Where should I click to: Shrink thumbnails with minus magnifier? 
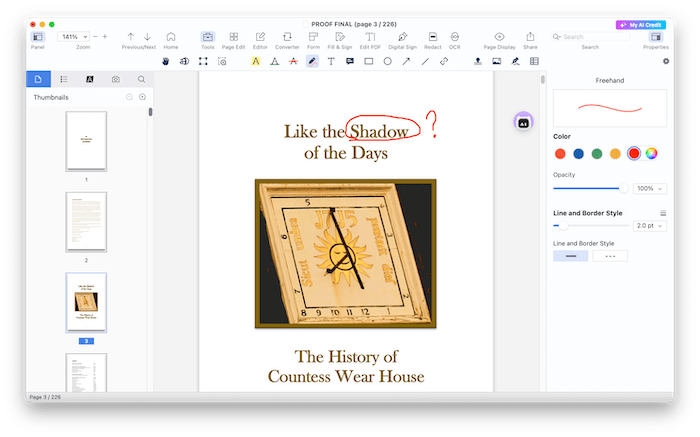(129, 97)
